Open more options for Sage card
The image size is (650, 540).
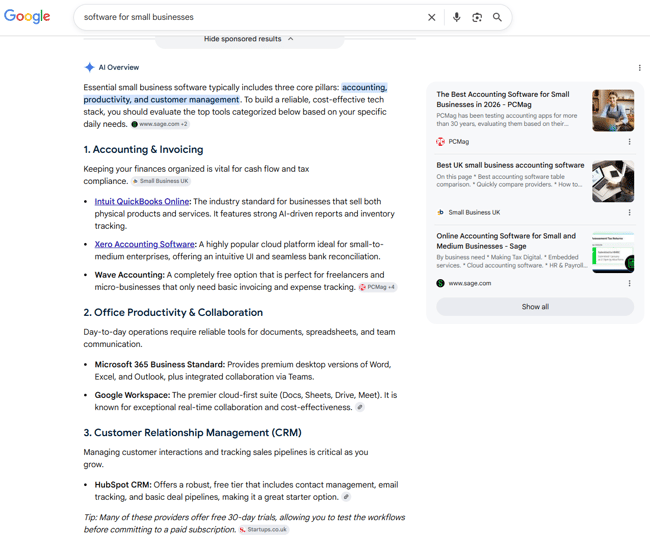pos(629,283)
